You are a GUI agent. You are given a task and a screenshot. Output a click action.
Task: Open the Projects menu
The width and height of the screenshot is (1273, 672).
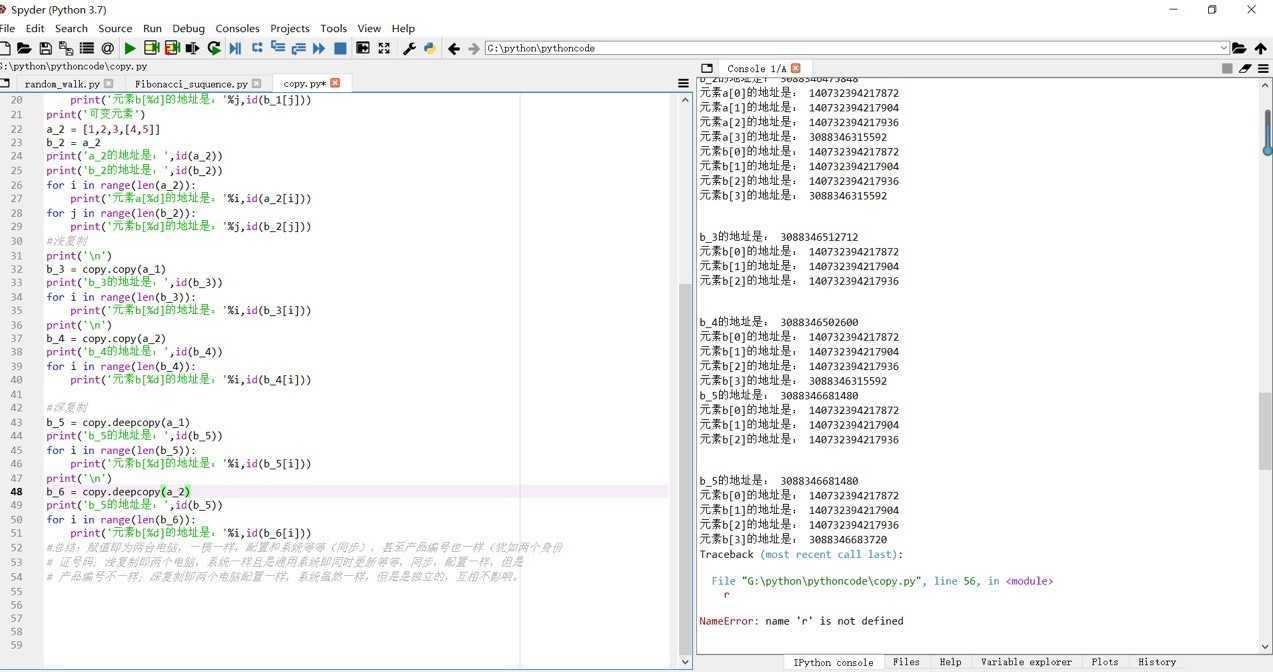coord(290,28)
